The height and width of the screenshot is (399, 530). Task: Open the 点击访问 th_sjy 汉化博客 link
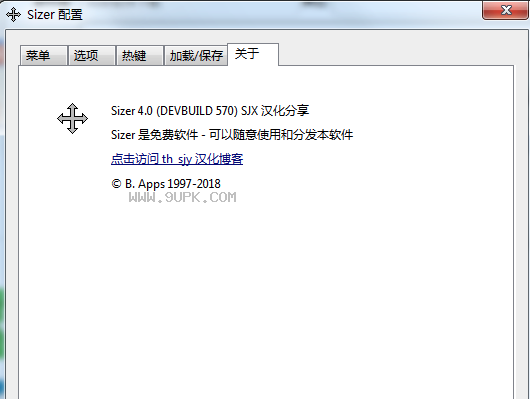(177, 159)
